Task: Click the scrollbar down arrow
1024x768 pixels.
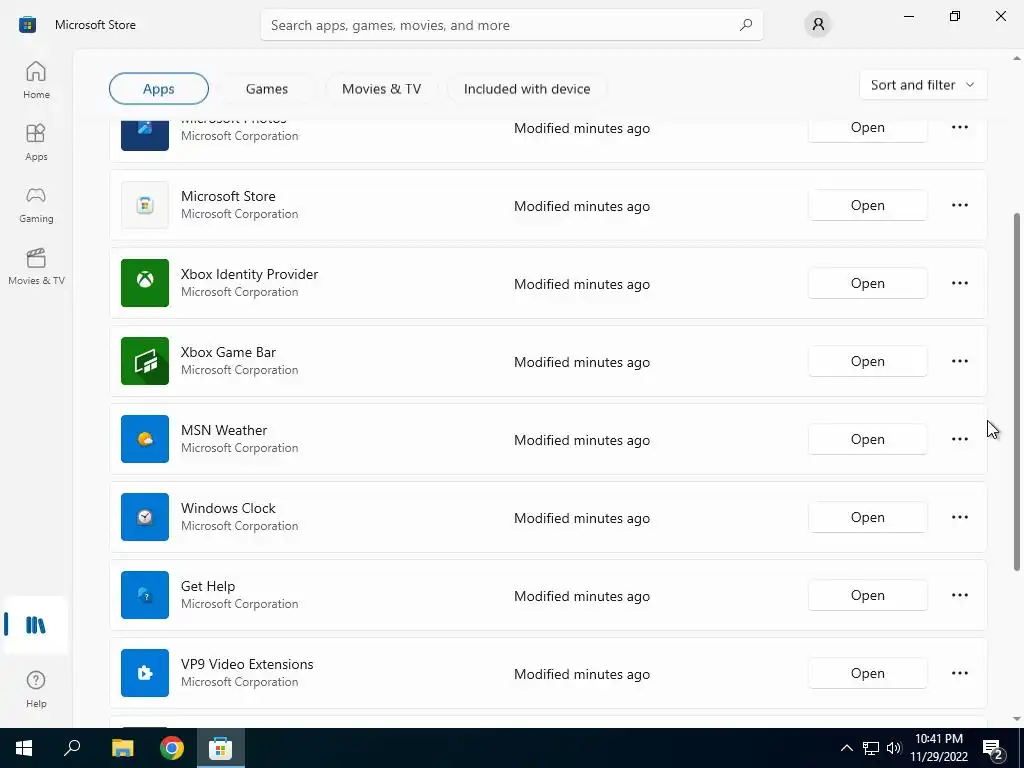Action: tap(1017, 719)
